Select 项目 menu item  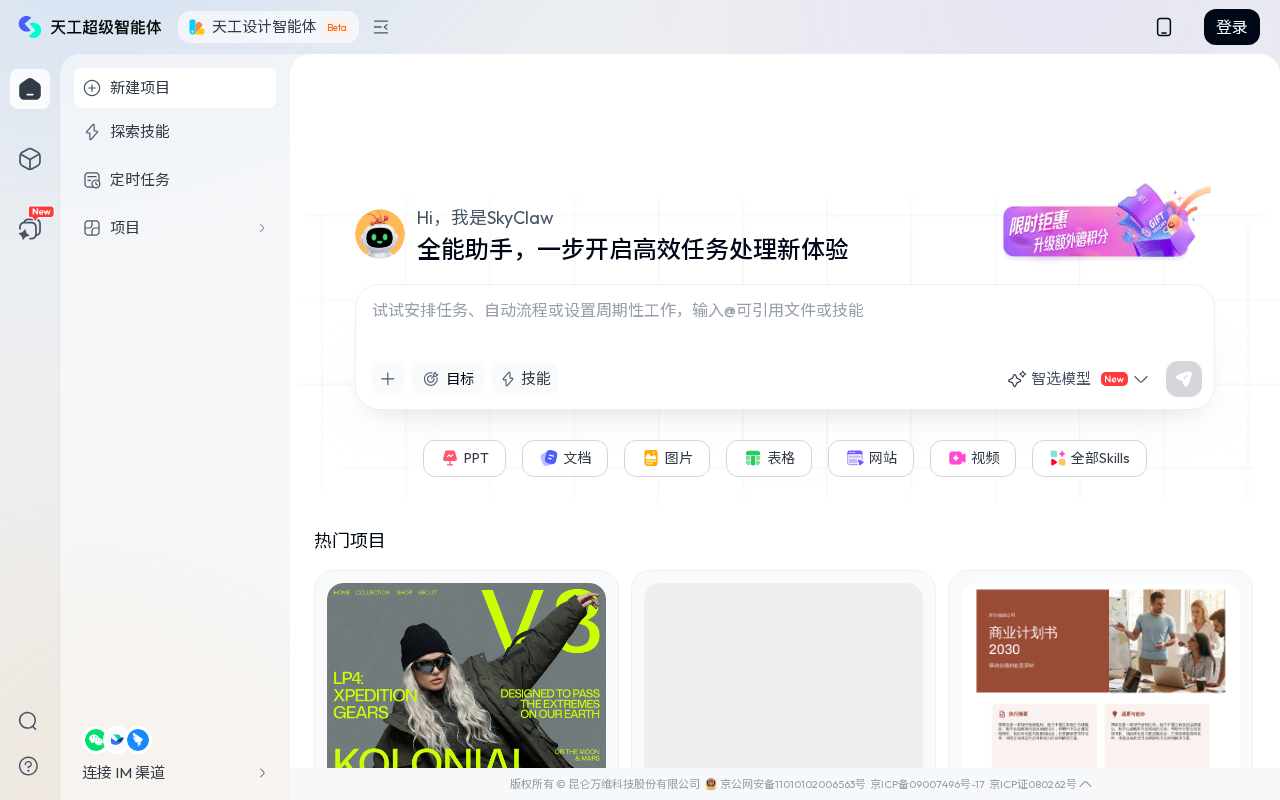coord(175,228)
